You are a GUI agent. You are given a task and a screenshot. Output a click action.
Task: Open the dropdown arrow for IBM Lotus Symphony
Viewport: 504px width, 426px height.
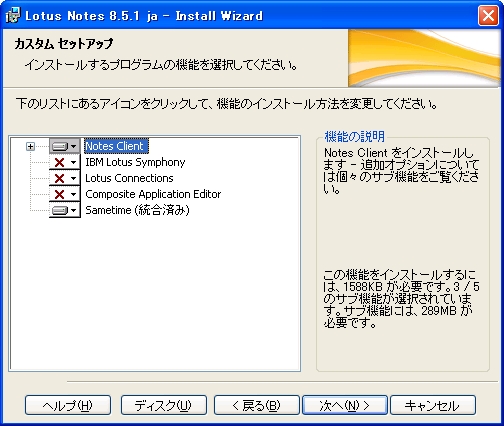pyautogui.click(x=74, y=163)
